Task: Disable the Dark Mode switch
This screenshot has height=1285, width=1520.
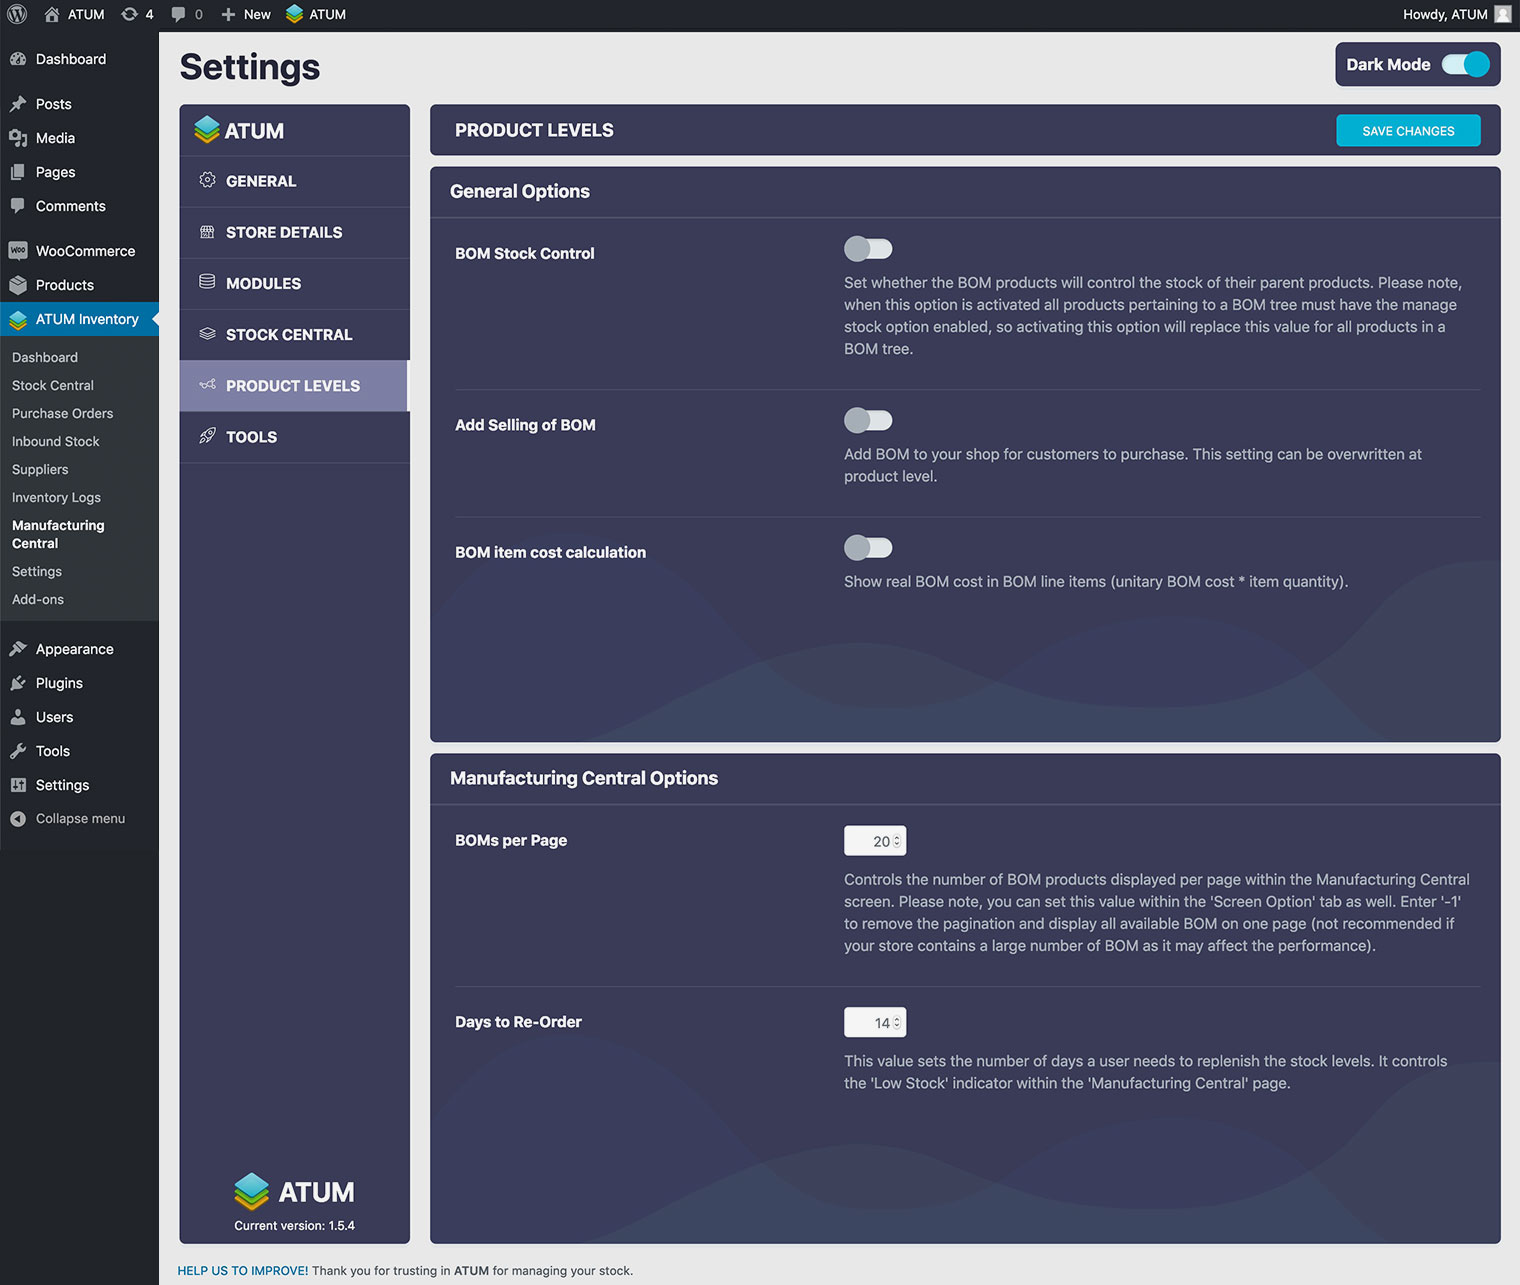Action: point(1465,65)
